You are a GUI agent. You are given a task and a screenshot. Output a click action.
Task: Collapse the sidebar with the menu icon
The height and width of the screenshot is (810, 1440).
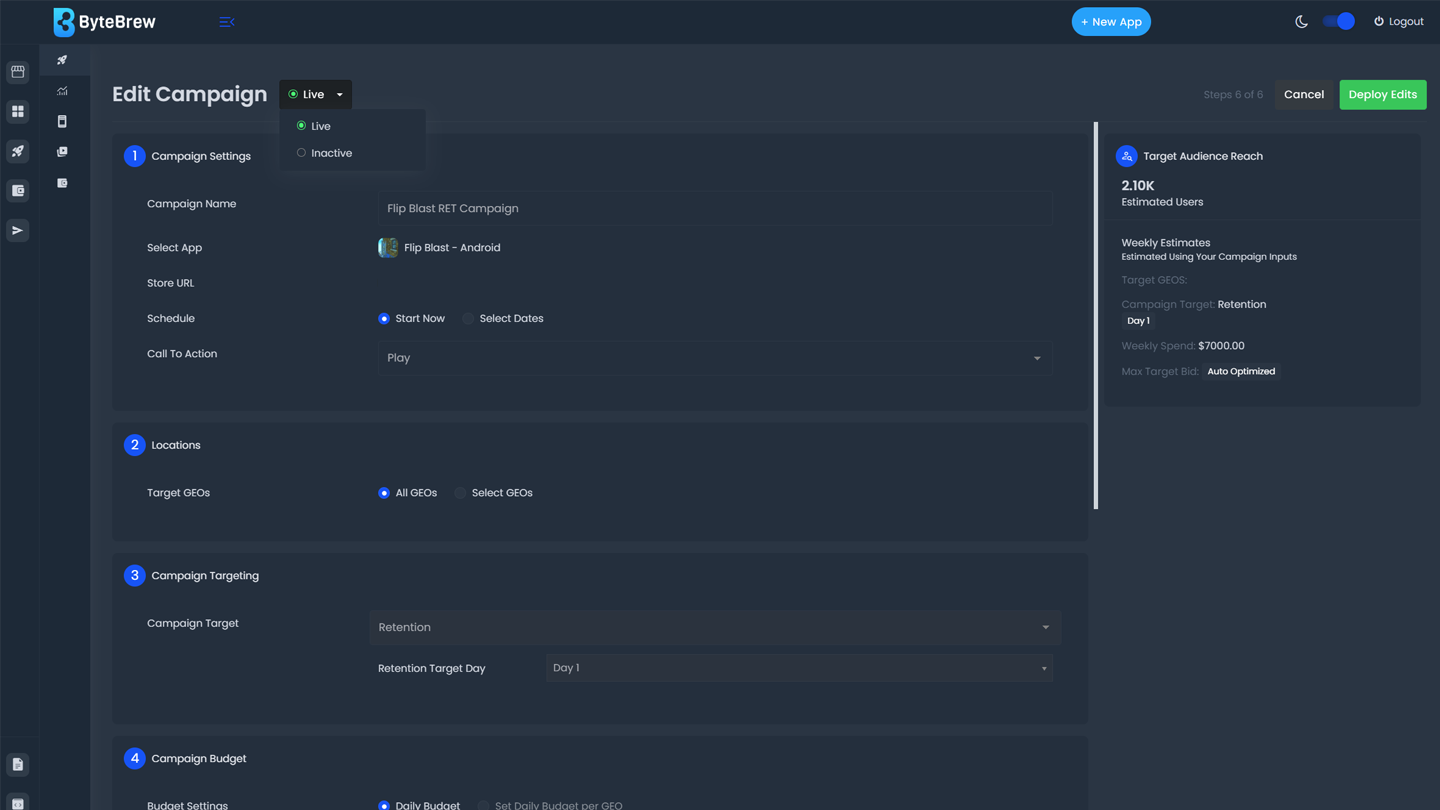(x=227, y=22)
